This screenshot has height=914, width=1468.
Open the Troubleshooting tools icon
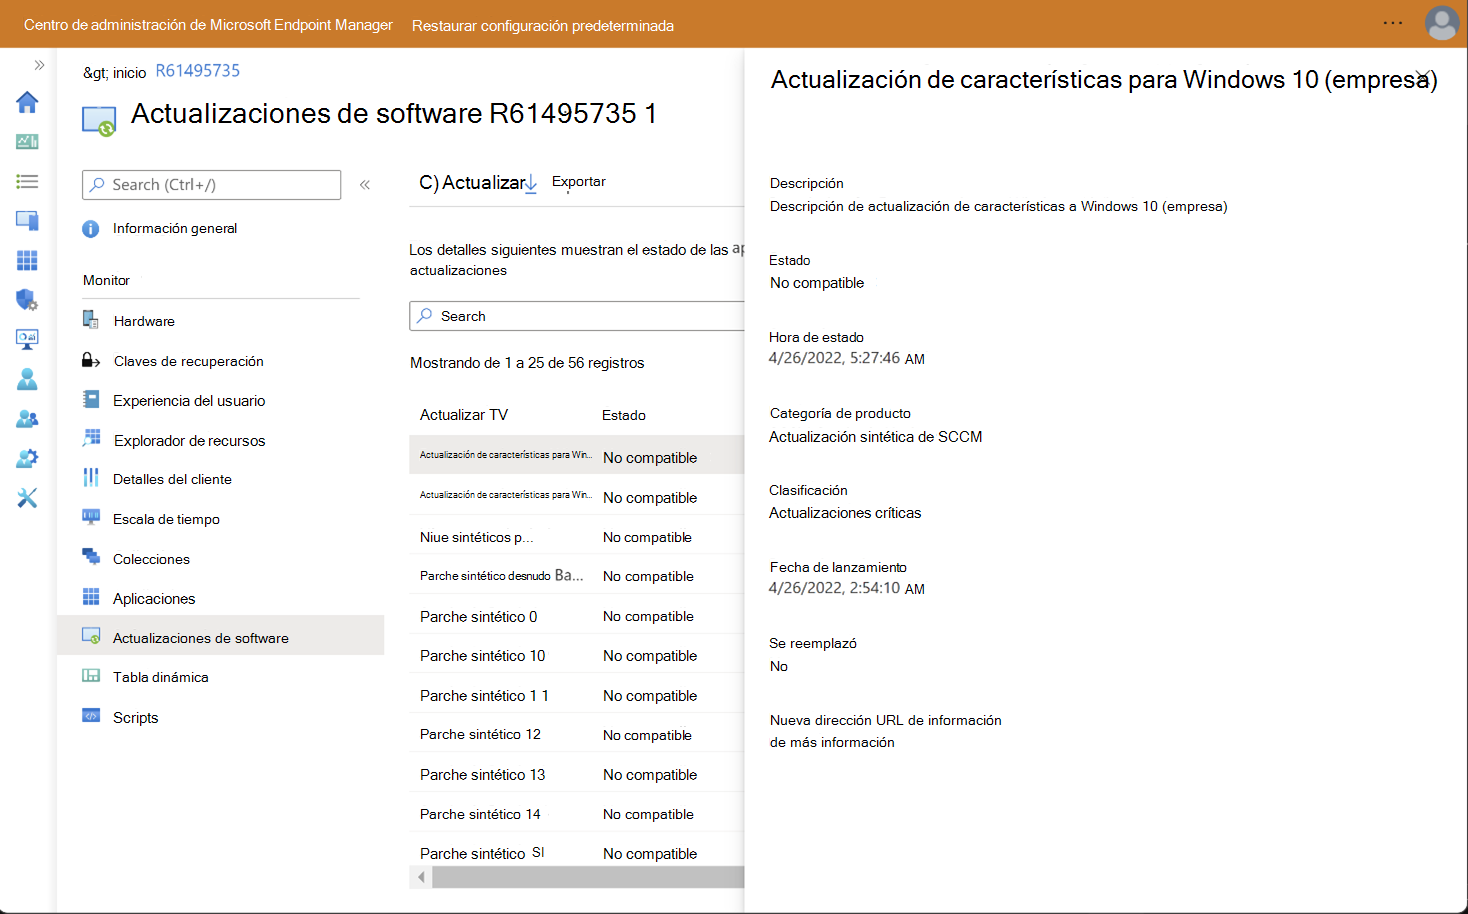click(x=27, y=498)
